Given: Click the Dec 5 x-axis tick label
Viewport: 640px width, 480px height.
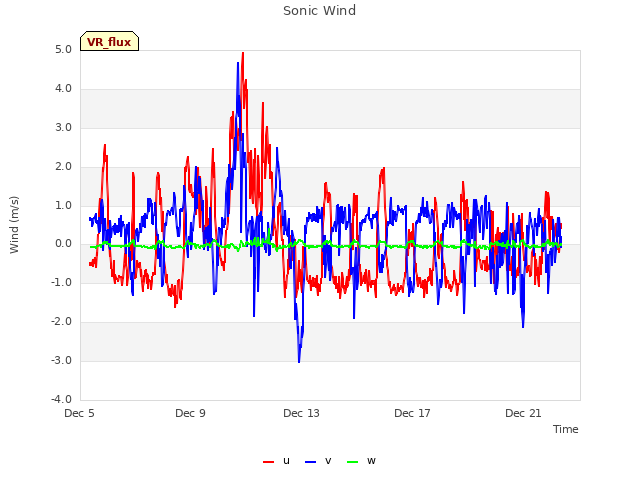Looking at the screenshot, I should [x=79, y=413].
